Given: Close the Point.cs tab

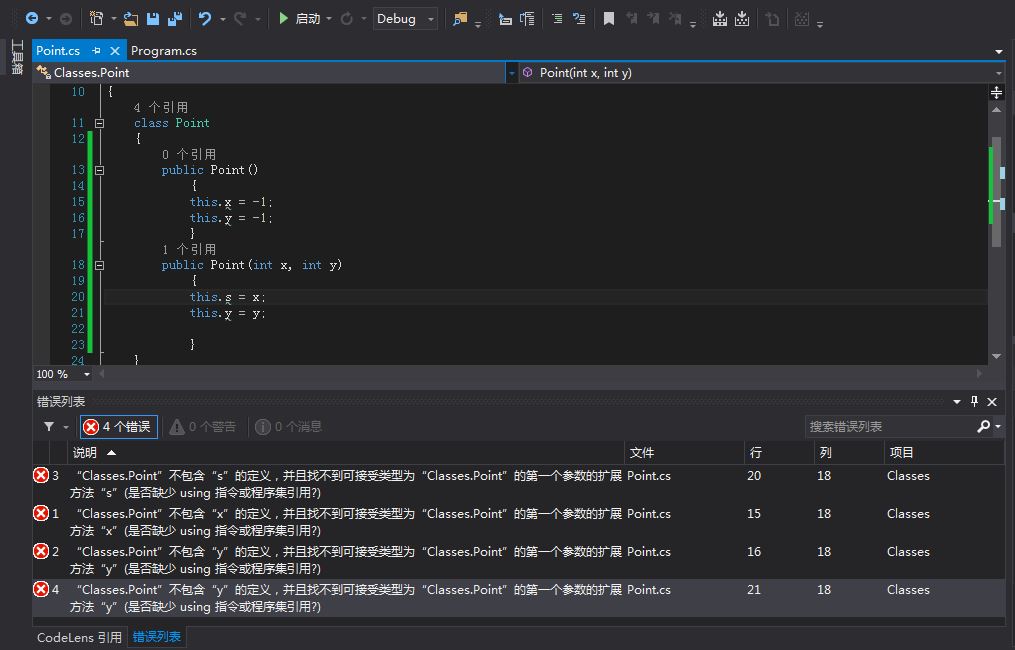Looking at the screenshot, I should [x=115, y=50].
